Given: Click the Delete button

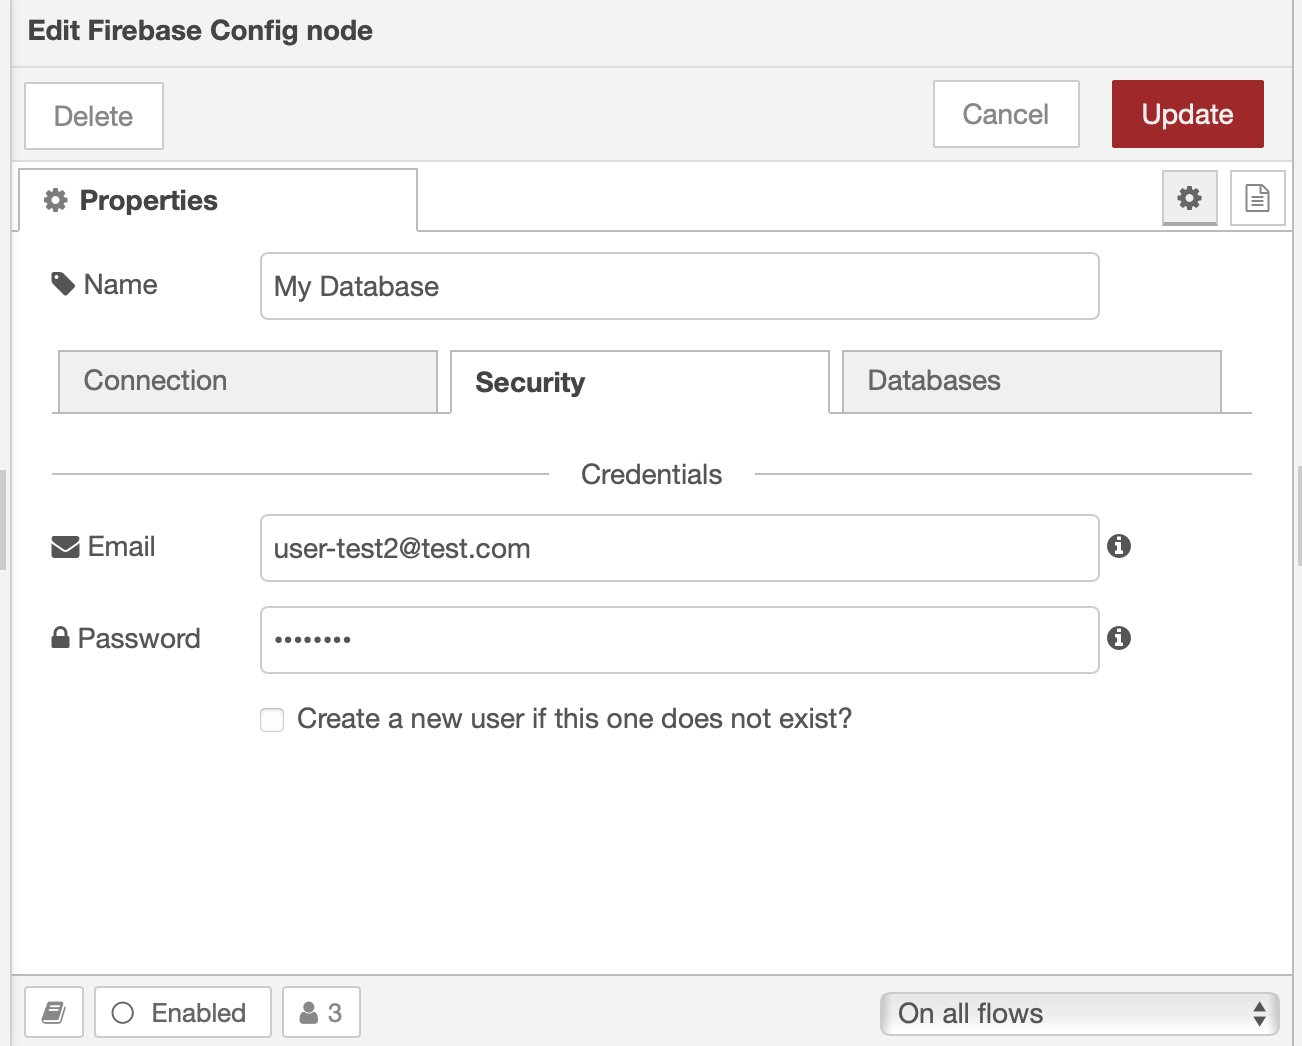Looking at the screenshot, I should pyautogui.click(x=94, y=116).
